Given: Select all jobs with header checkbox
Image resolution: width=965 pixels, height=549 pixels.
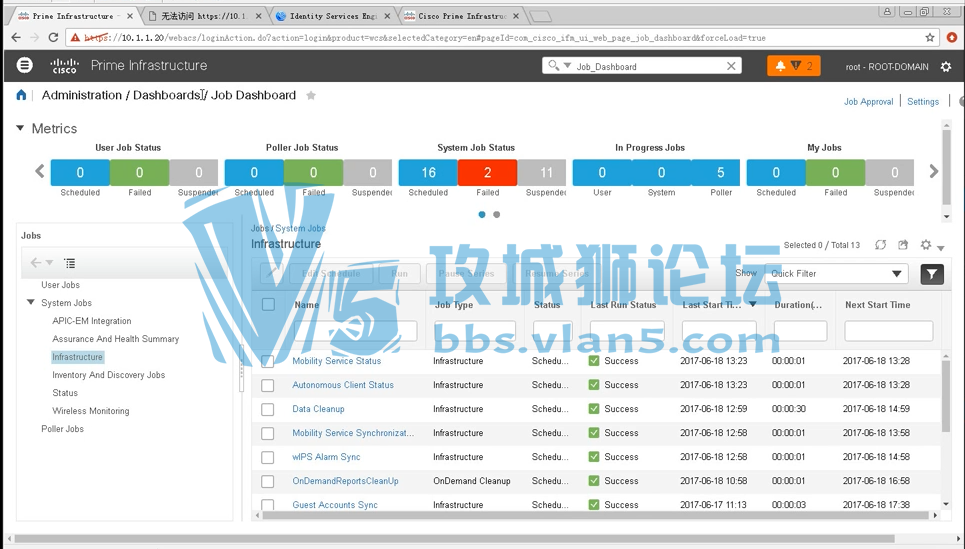Looking at the screenshot, I should tap(268, 305).
